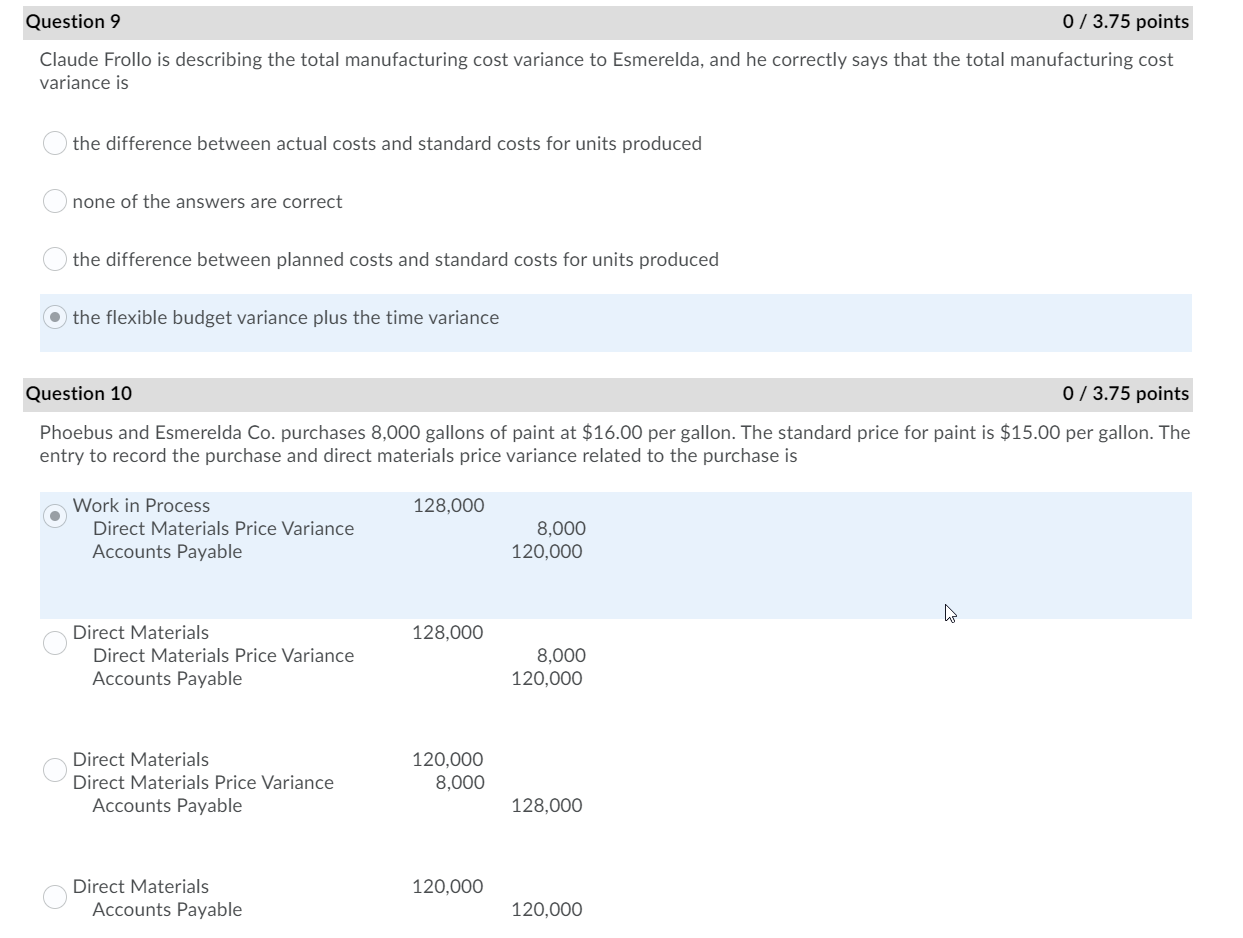Pick the 'planned costs and standard costs' radio

55,260
